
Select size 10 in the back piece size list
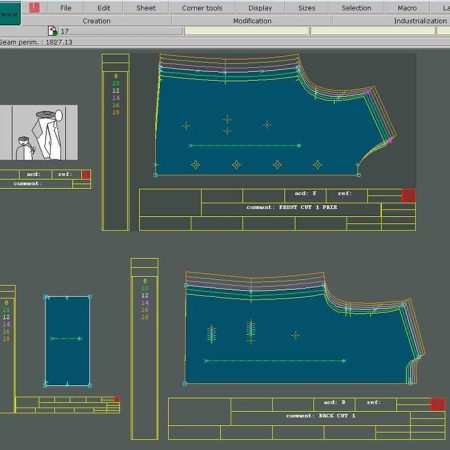(x=145, y=288)
